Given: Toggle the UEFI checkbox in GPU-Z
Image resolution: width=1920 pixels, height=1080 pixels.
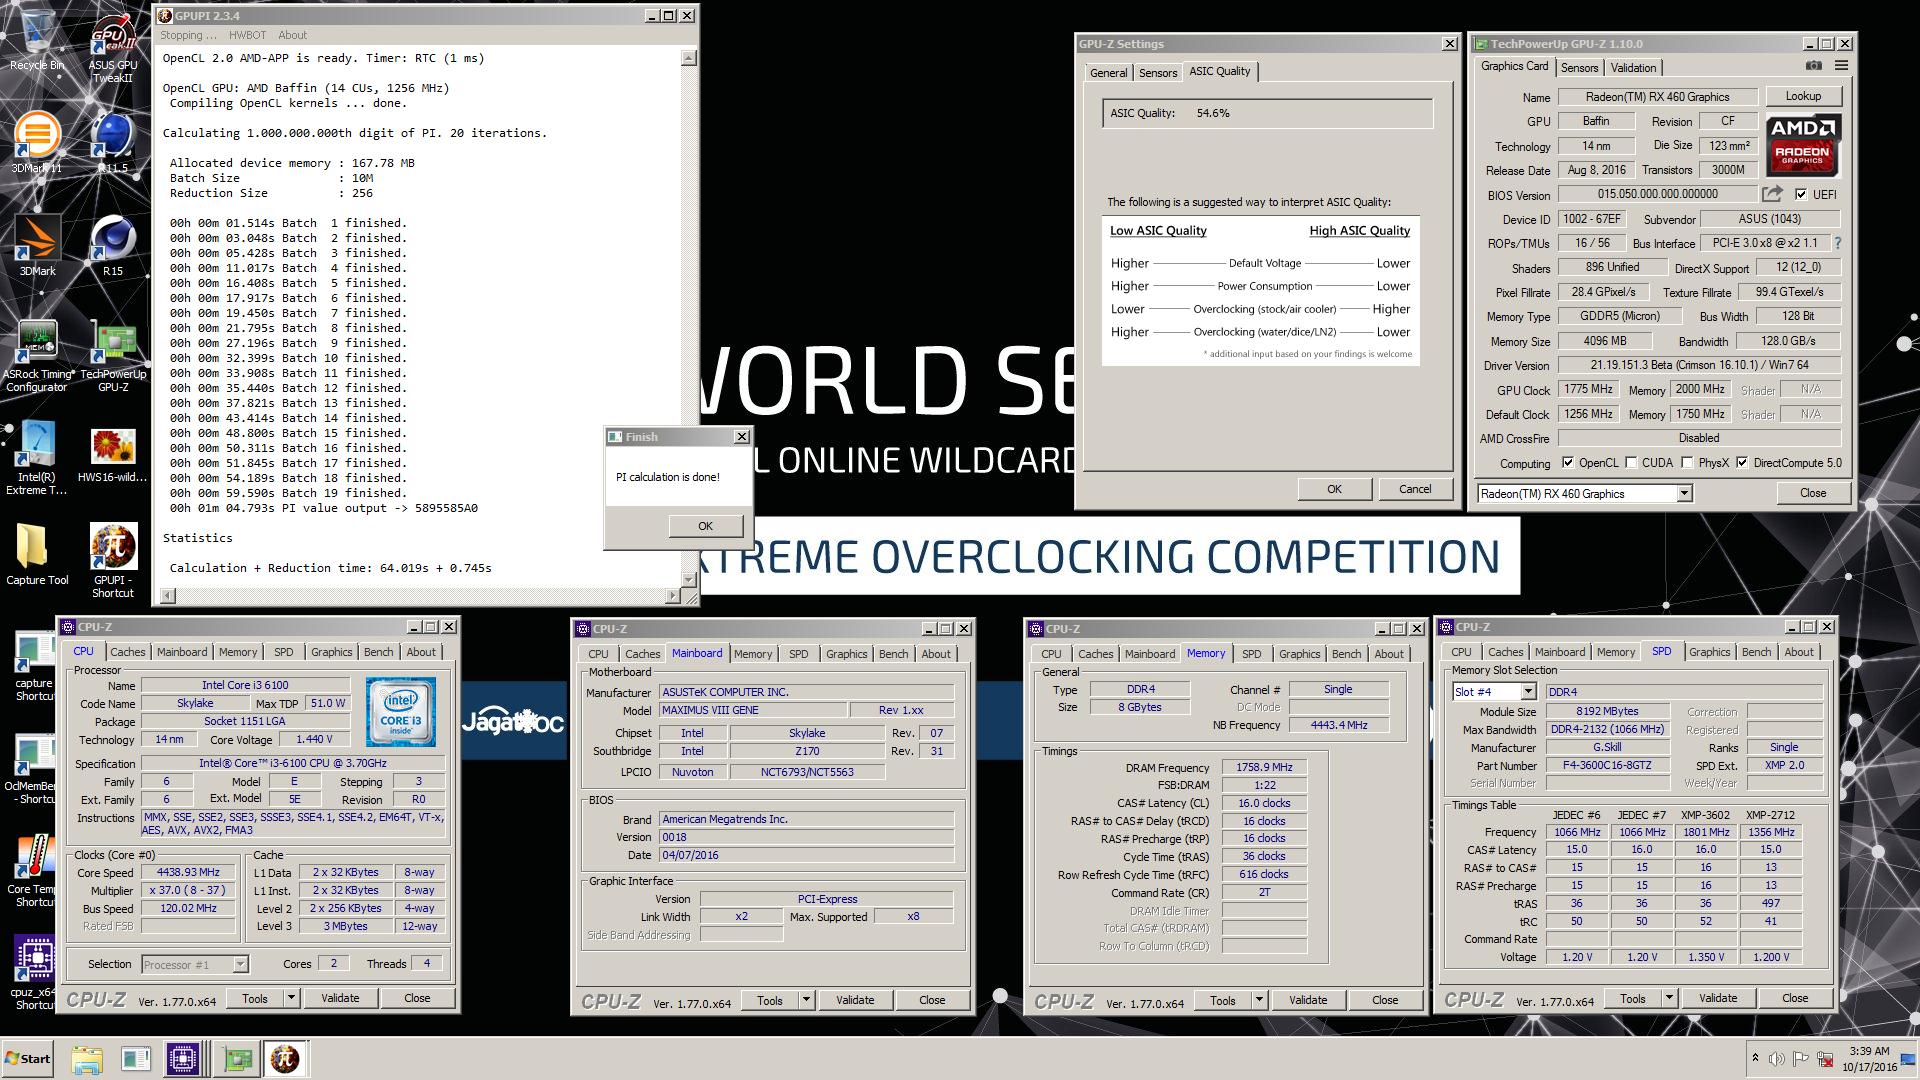Looking at the screenshot, I should (x=1801, y=194).
